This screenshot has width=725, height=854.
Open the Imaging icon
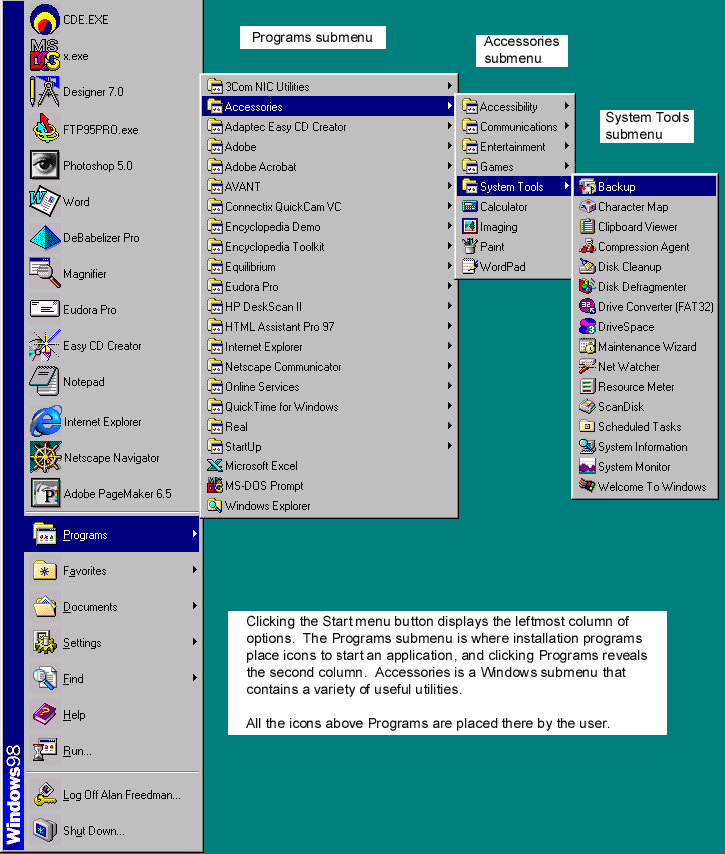click(x=470, y=226)
